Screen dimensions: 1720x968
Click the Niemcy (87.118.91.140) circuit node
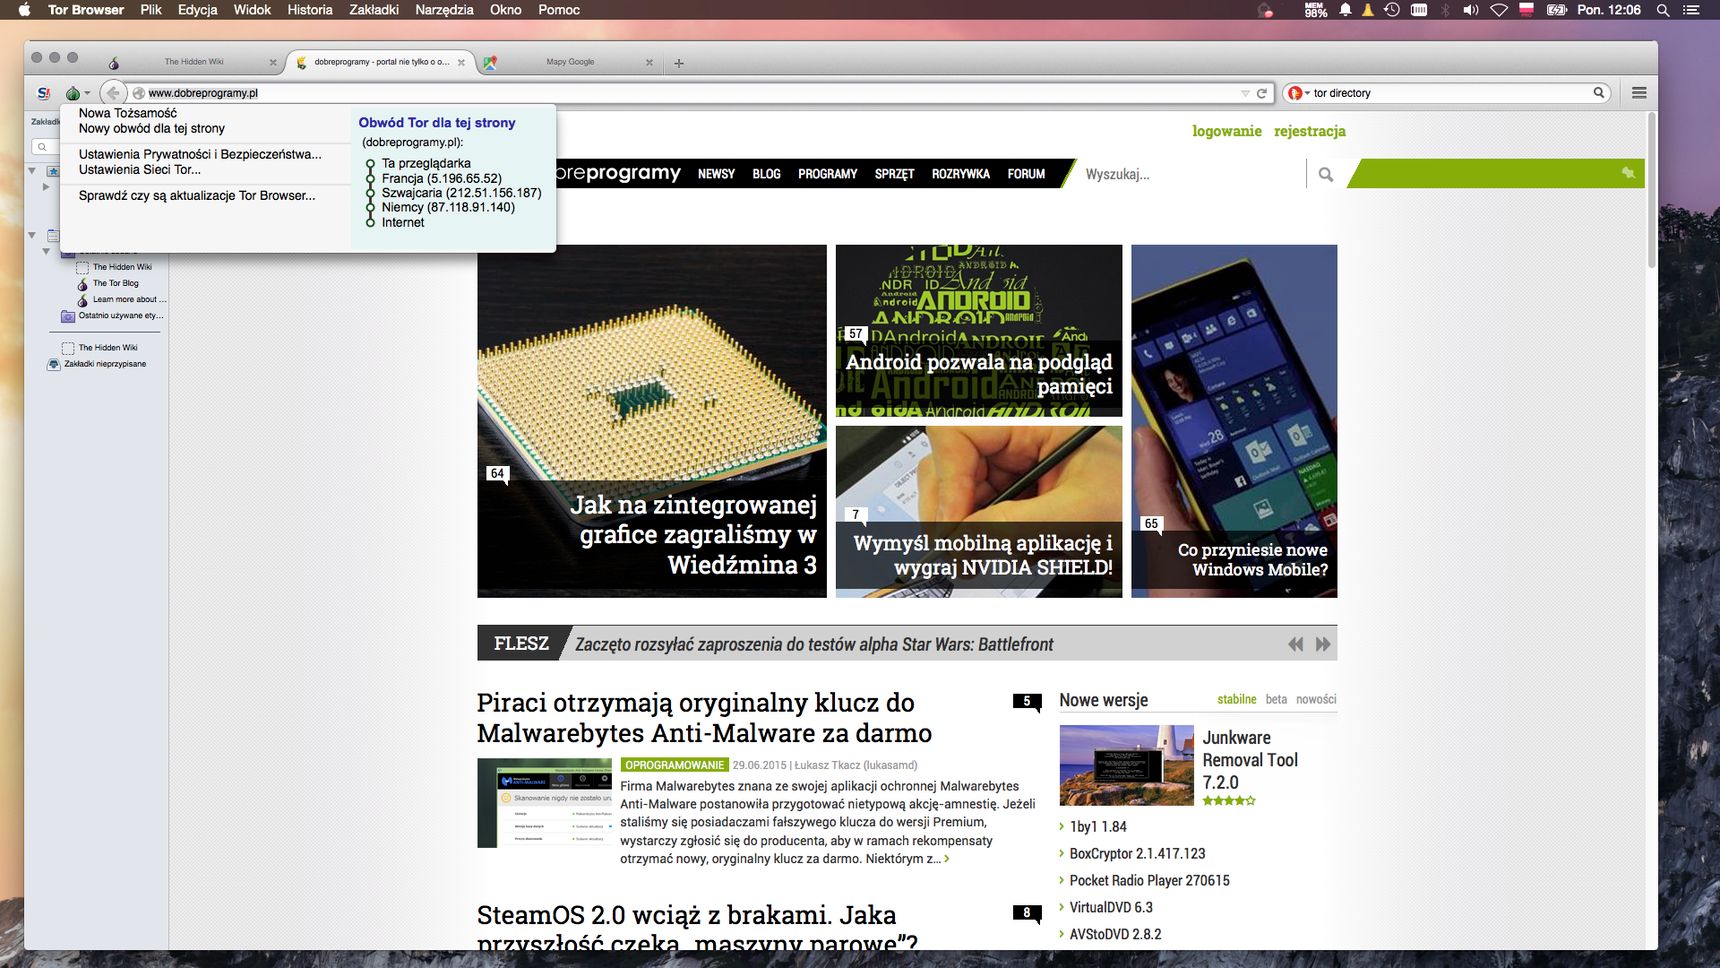coord(448,207)
